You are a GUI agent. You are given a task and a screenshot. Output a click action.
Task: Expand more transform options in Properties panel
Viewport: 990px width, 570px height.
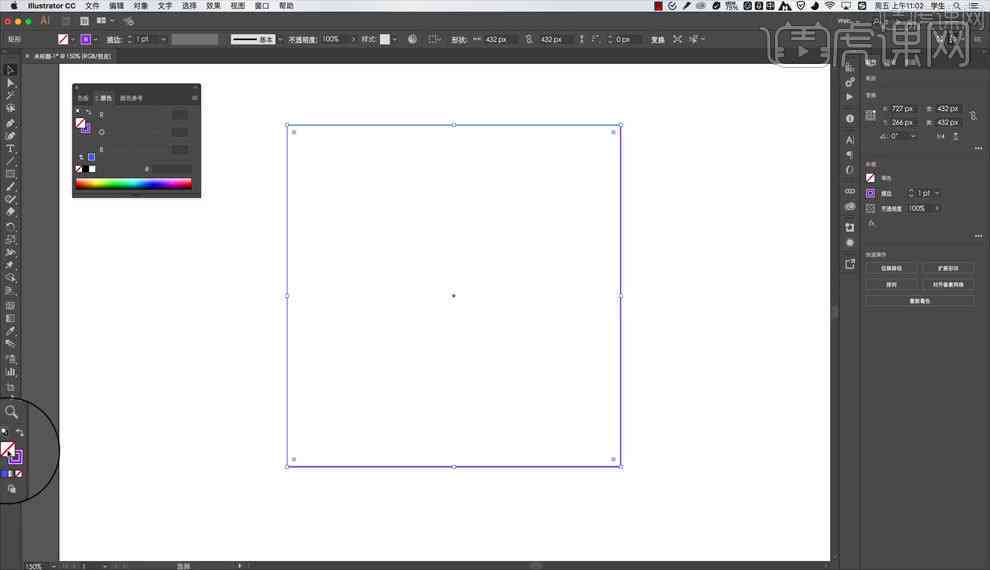click(978, 148)
